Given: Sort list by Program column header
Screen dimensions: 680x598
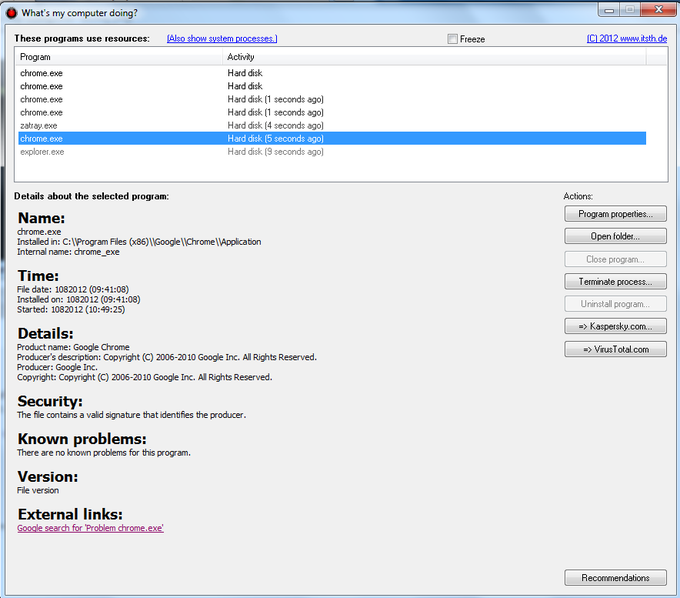Looking at the screenshot, I should 118,57.
